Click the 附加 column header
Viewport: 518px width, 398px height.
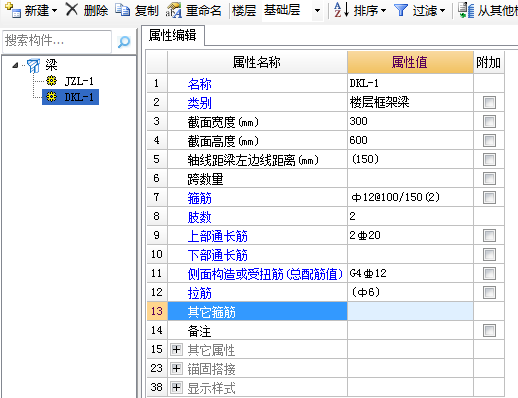click(x=489, y=62)
